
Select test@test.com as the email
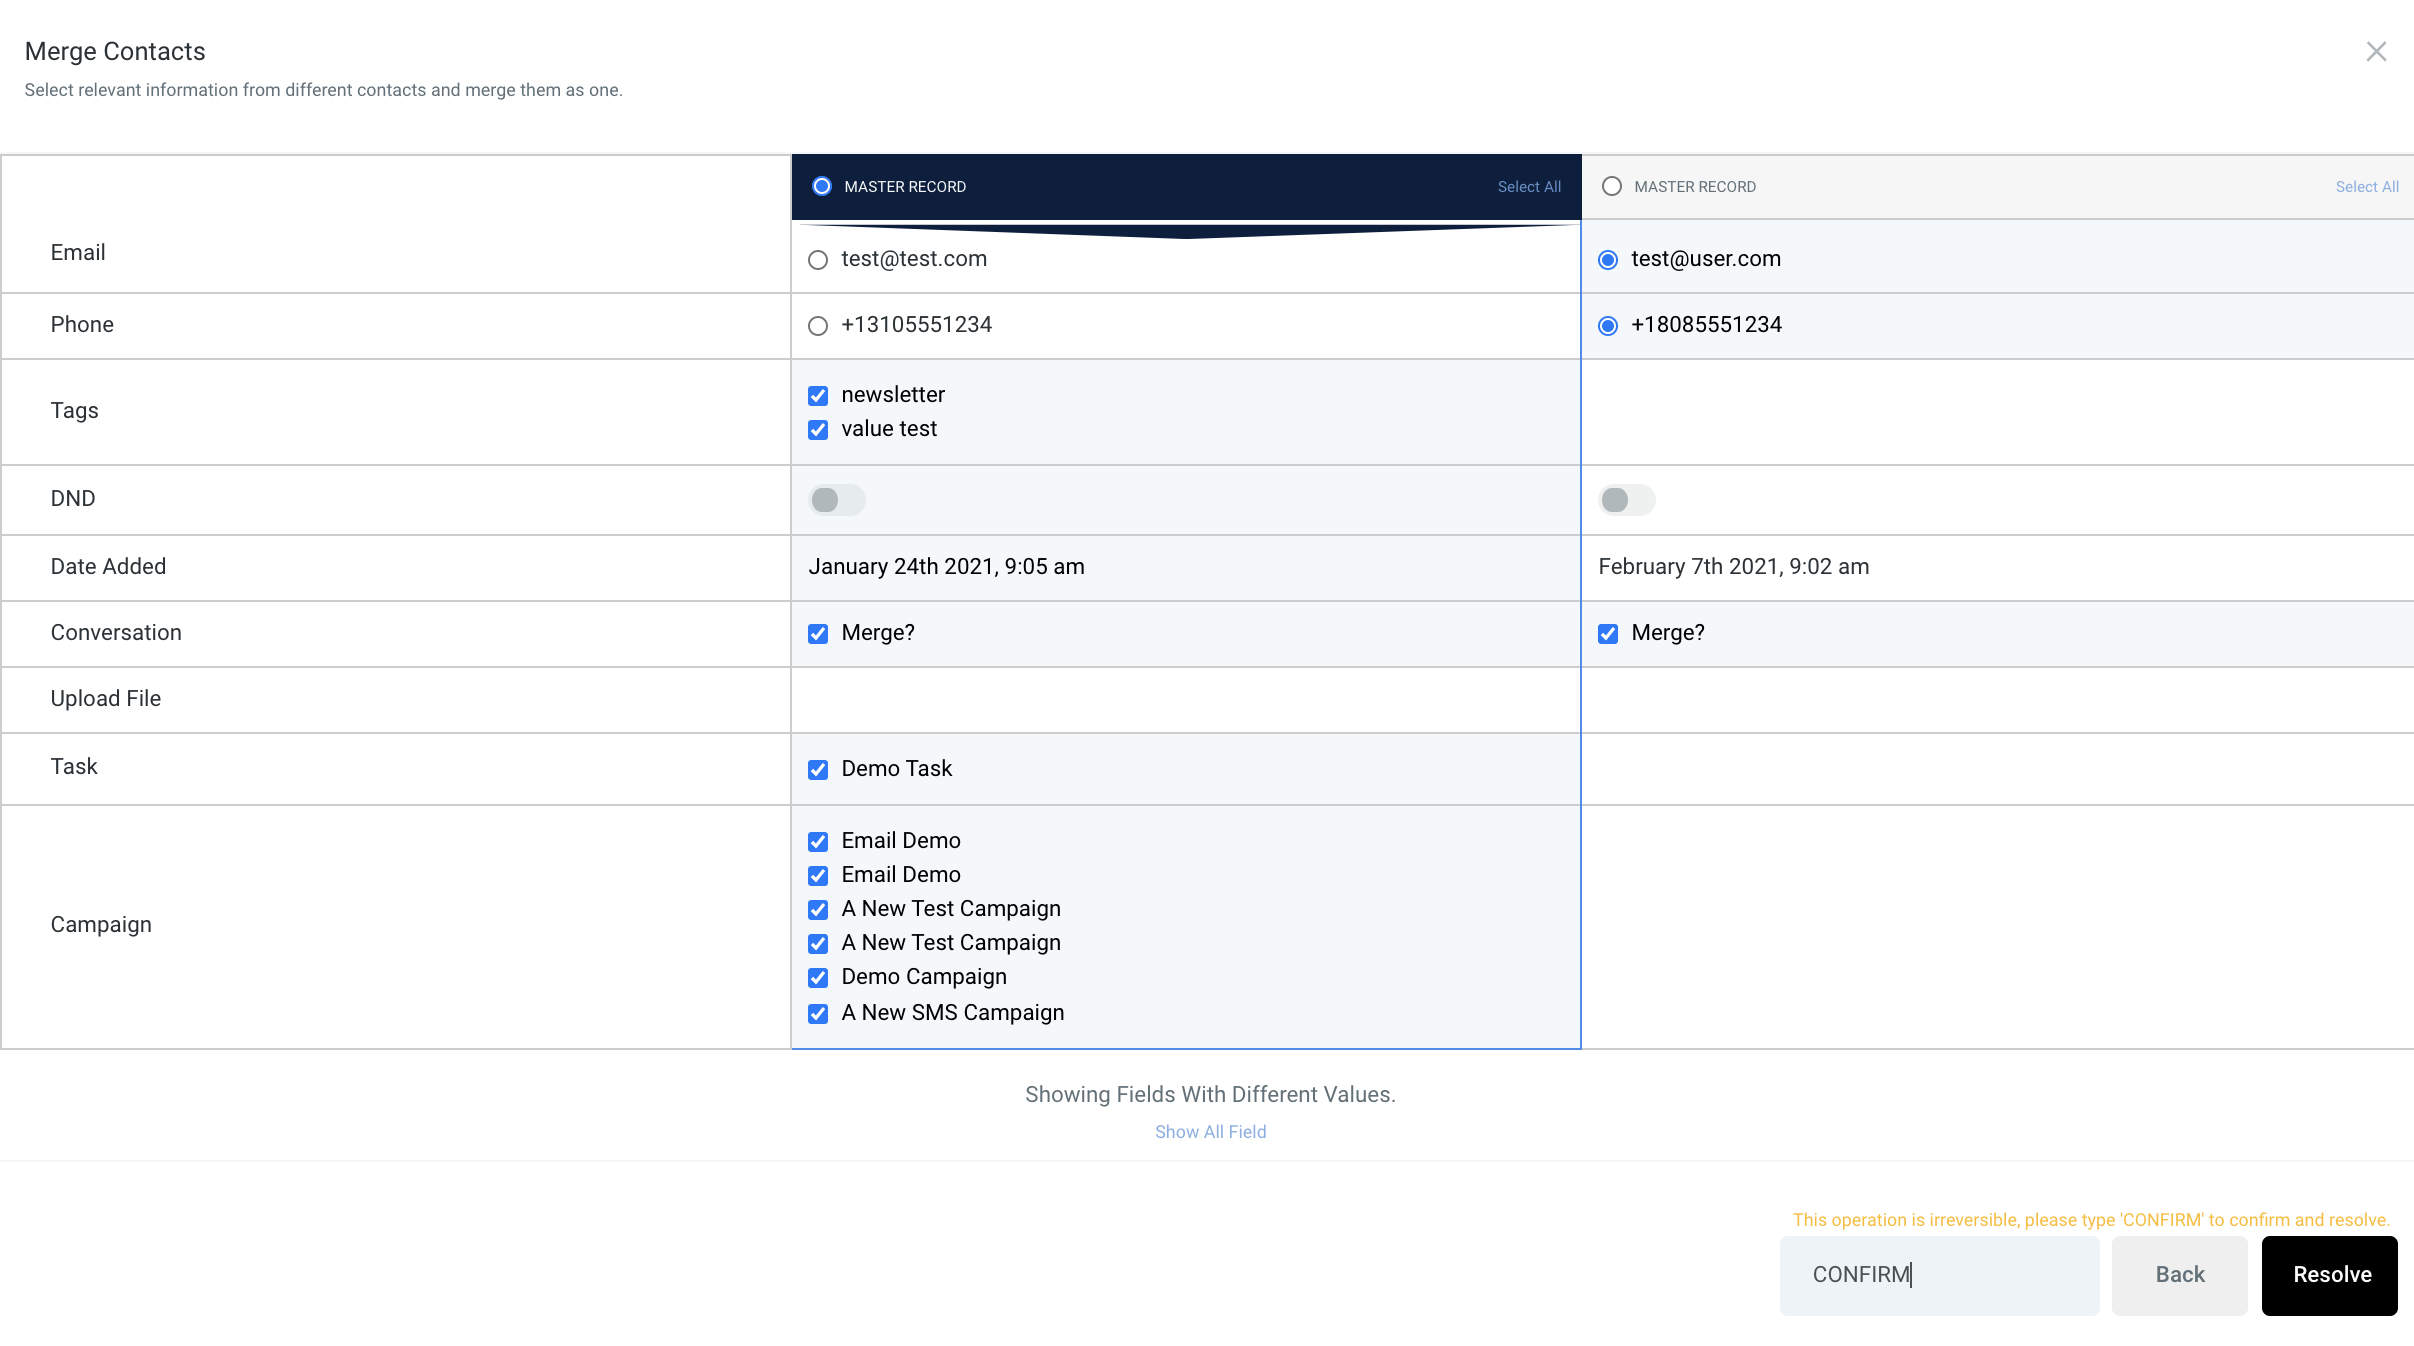818,259
